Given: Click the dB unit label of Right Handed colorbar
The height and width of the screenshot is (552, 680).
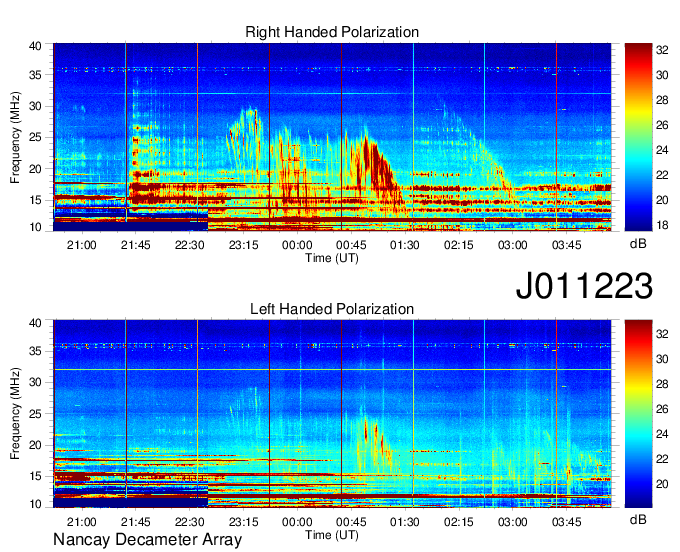Looking at the screenshot, I should point(638,244).
